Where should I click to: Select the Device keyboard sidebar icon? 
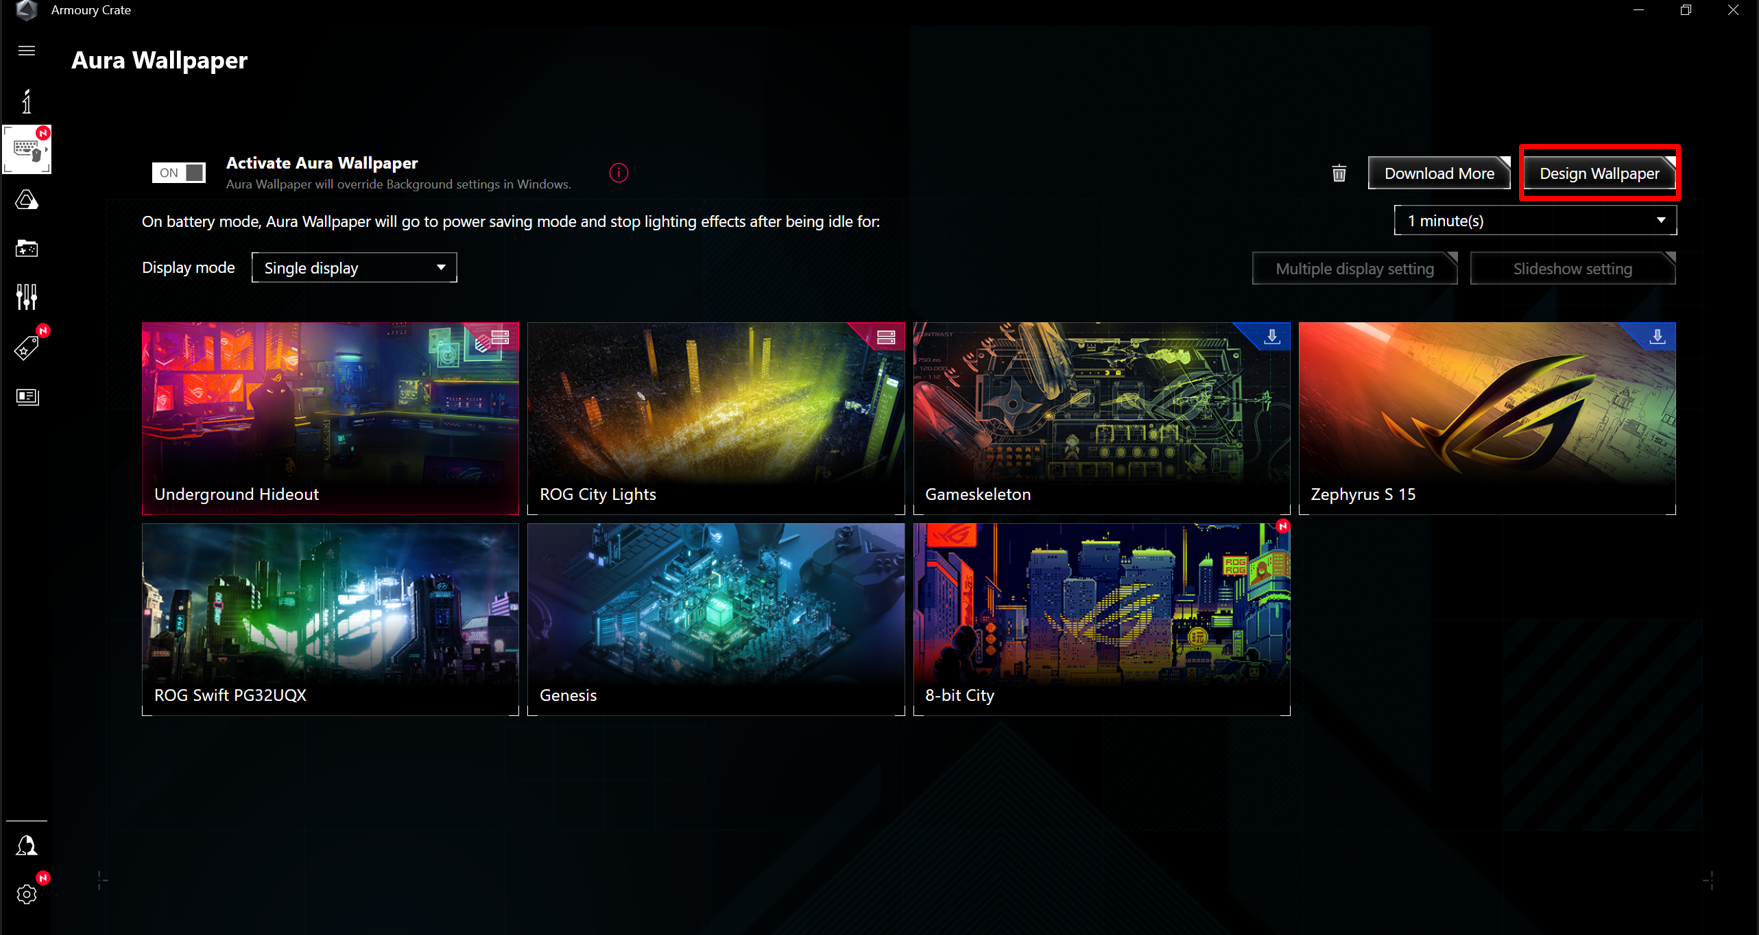[27, 150]
